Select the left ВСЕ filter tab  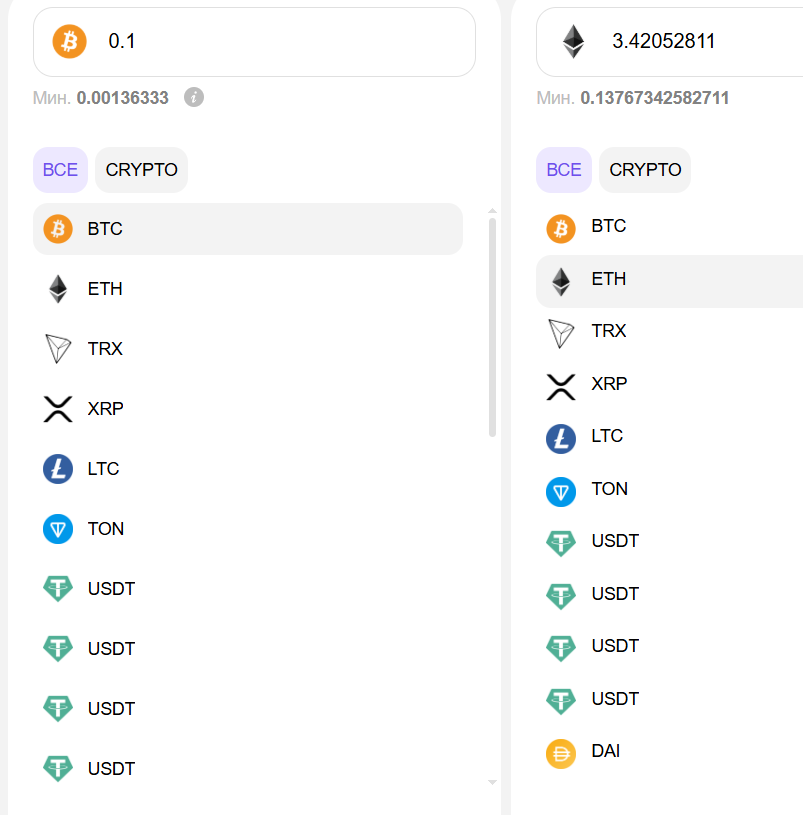coord(60,170)
